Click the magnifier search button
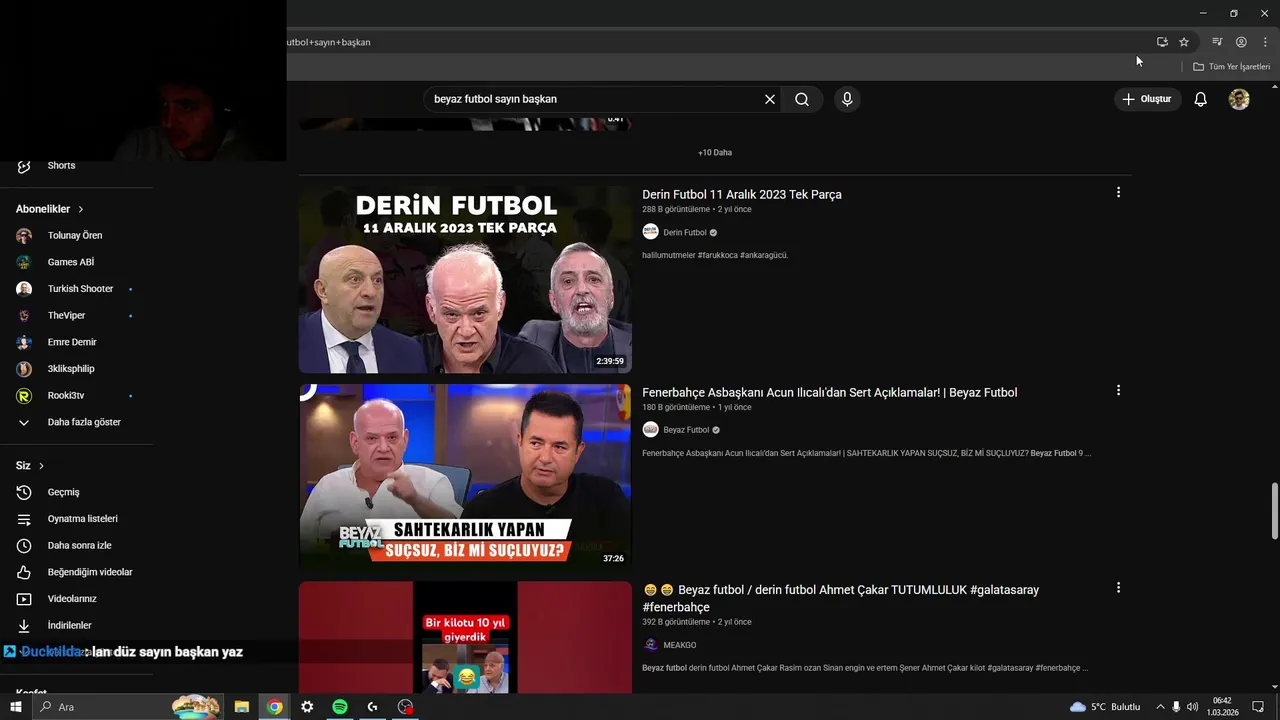 (802, 99)
